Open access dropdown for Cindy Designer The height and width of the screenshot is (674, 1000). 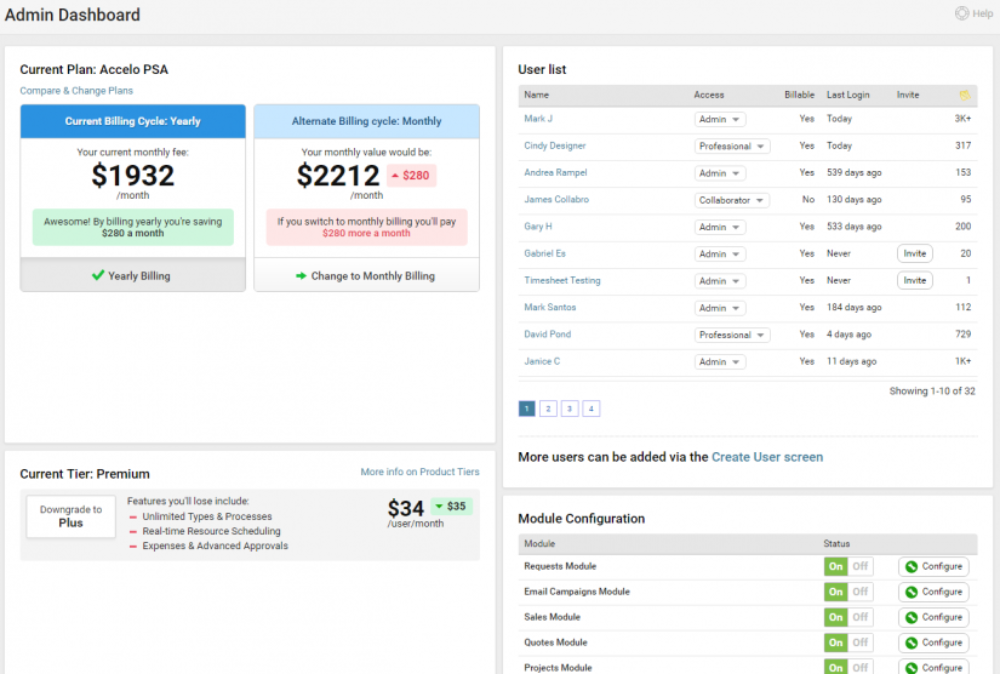click(732, 146)
